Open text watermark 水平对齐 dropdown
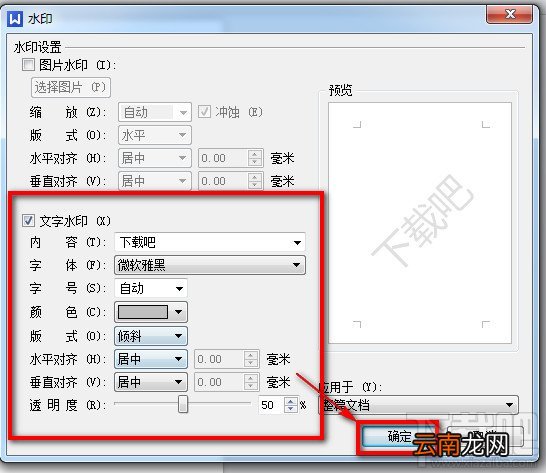The image size is (546, 473). [150, 359]
